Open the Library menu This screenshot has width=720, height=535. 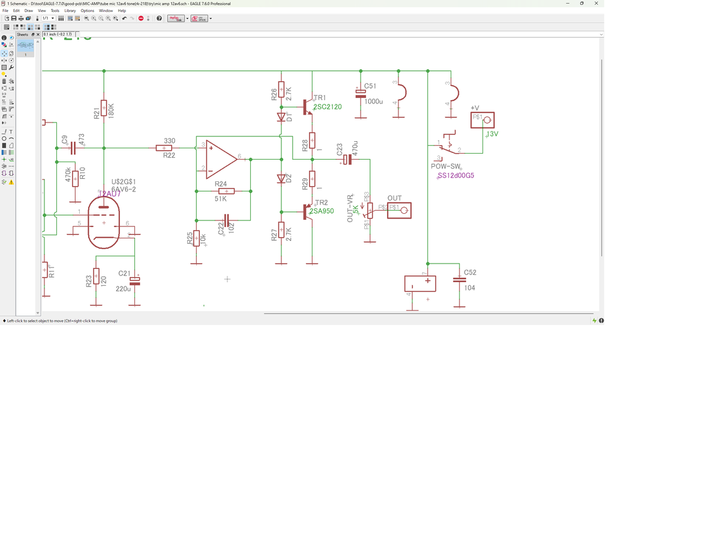70,11
